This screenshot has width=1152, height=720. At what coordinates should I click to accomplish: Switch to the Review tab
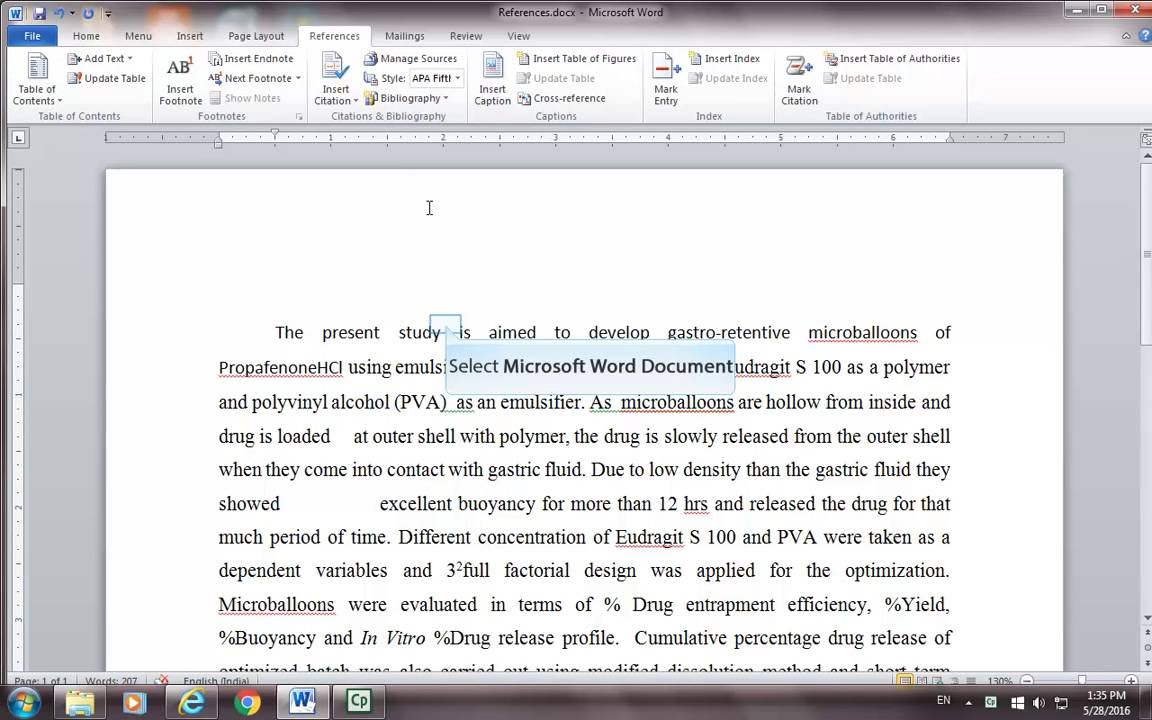(x=466, y=36)
